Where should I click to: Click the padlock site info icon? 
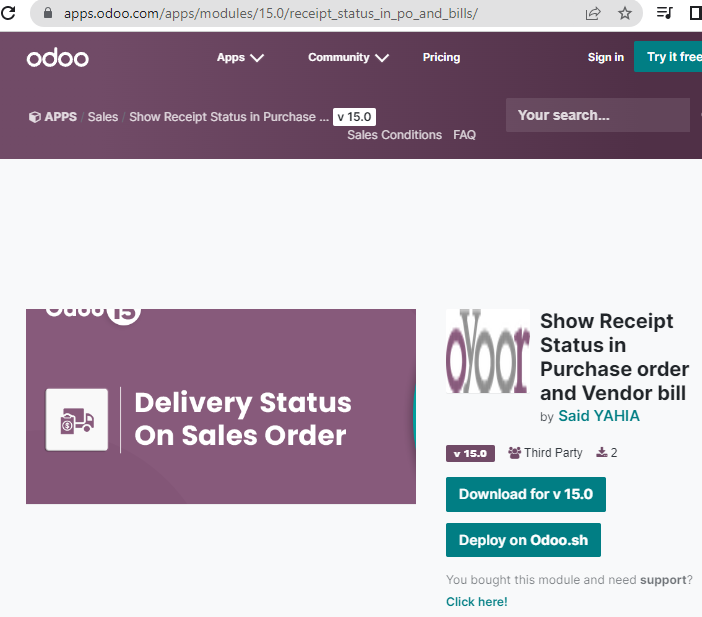pyautogui.click(x=48, y=13)
